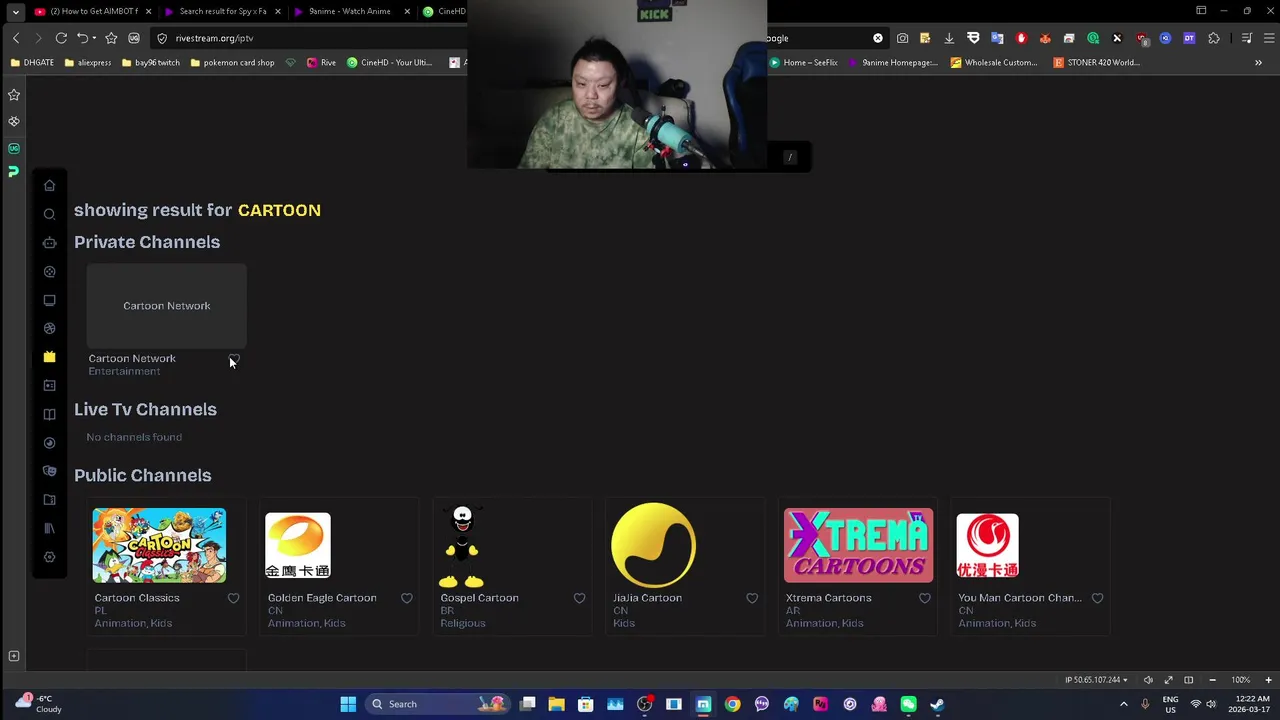Favorite the Cartoon Classics channel
This screenshot has width=1280, height=720.
(x=233, y=598)
